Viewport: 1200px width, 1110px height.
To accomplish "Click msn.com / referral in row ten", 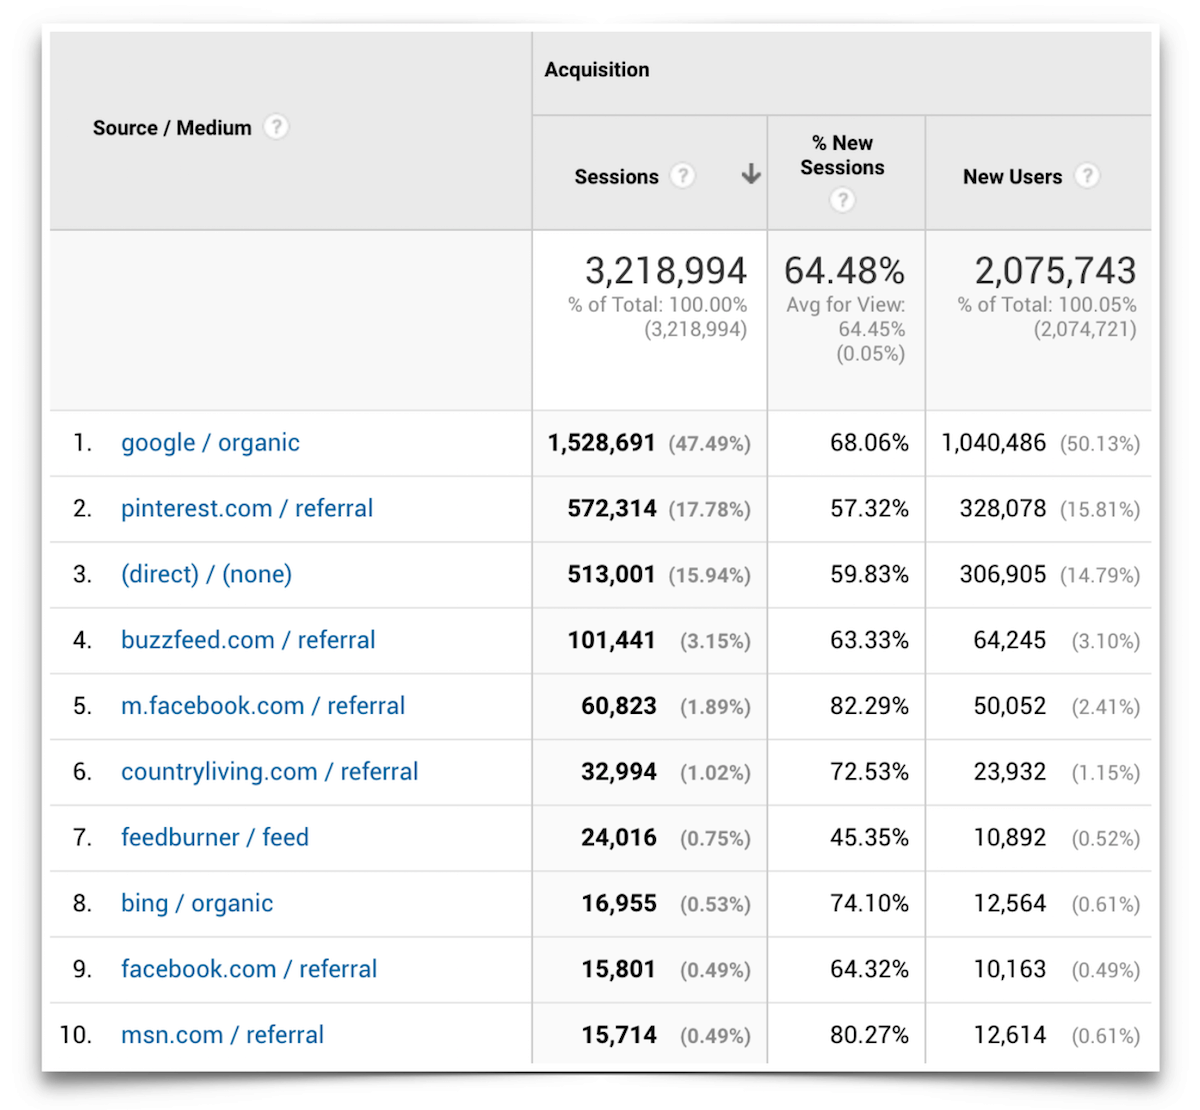I will pyautogui.click(x=222, y=1035).
